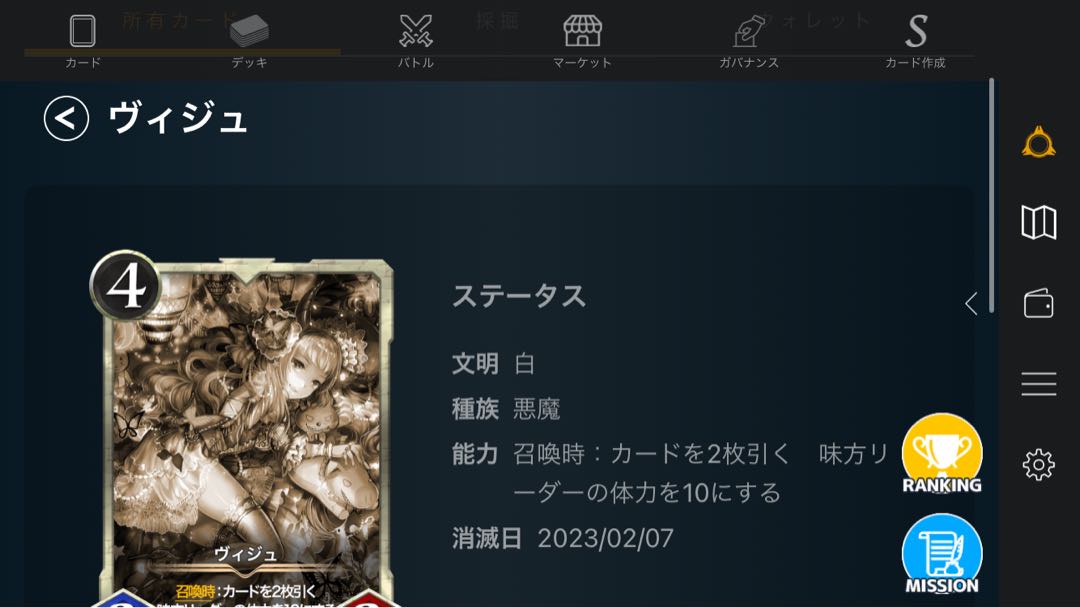This screenshot has width=1080, height=608.
Task: Open the map book sidebar icon
Action: coord(1039,222)
